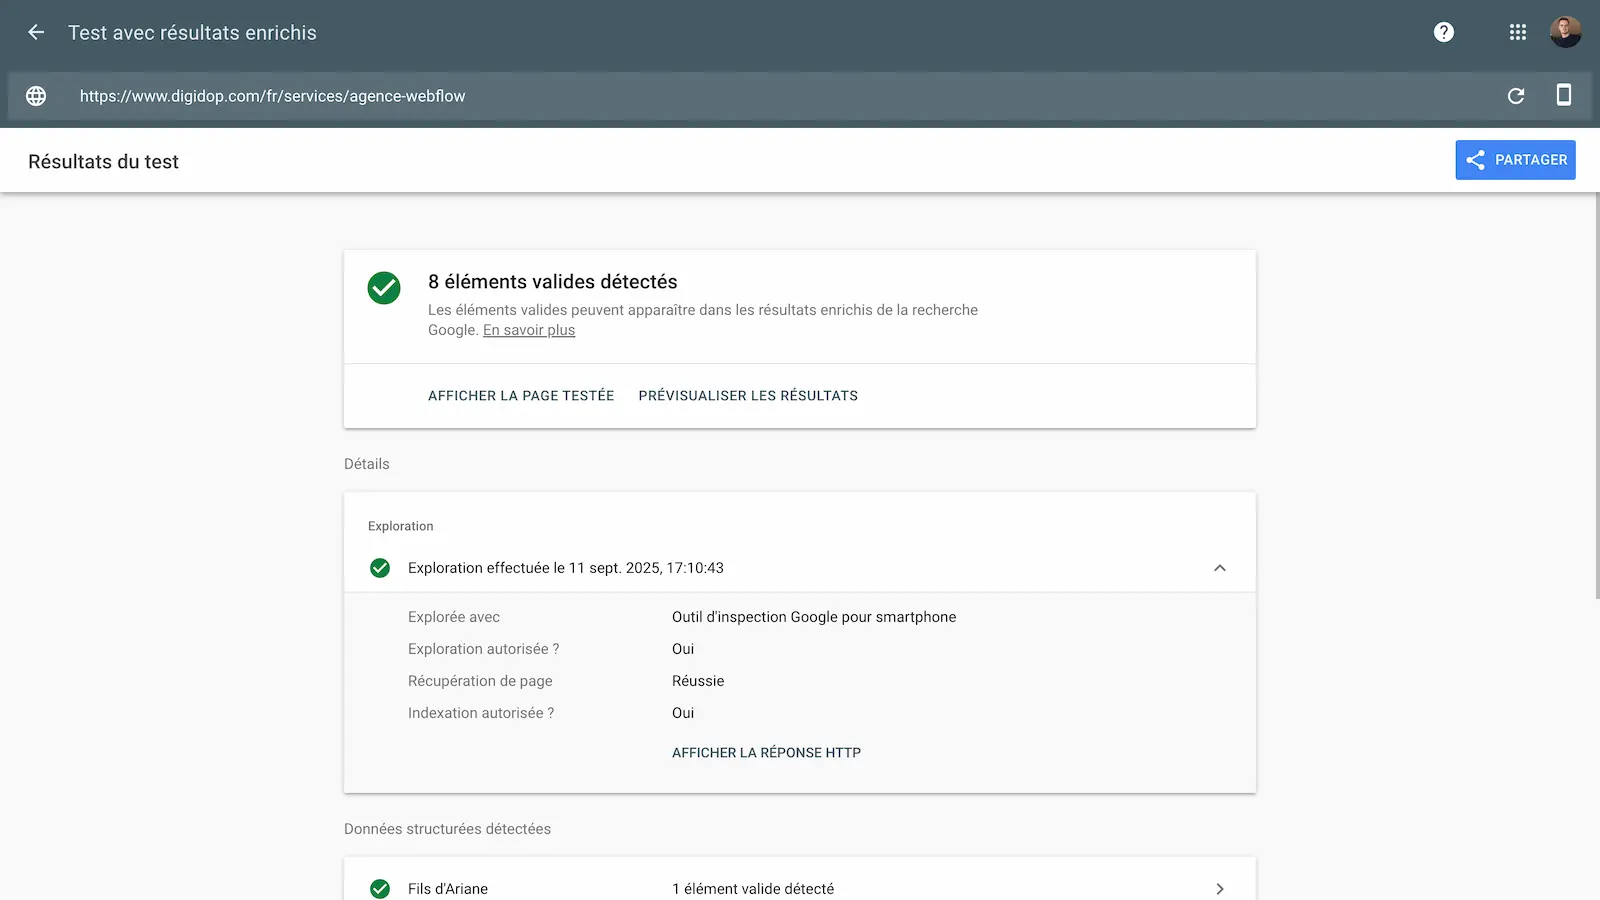Image resolution: width=1600 pixels, height=900 pixels.
Task: Click the Test avec résultats enrichis title
Action: pos(192,33)
